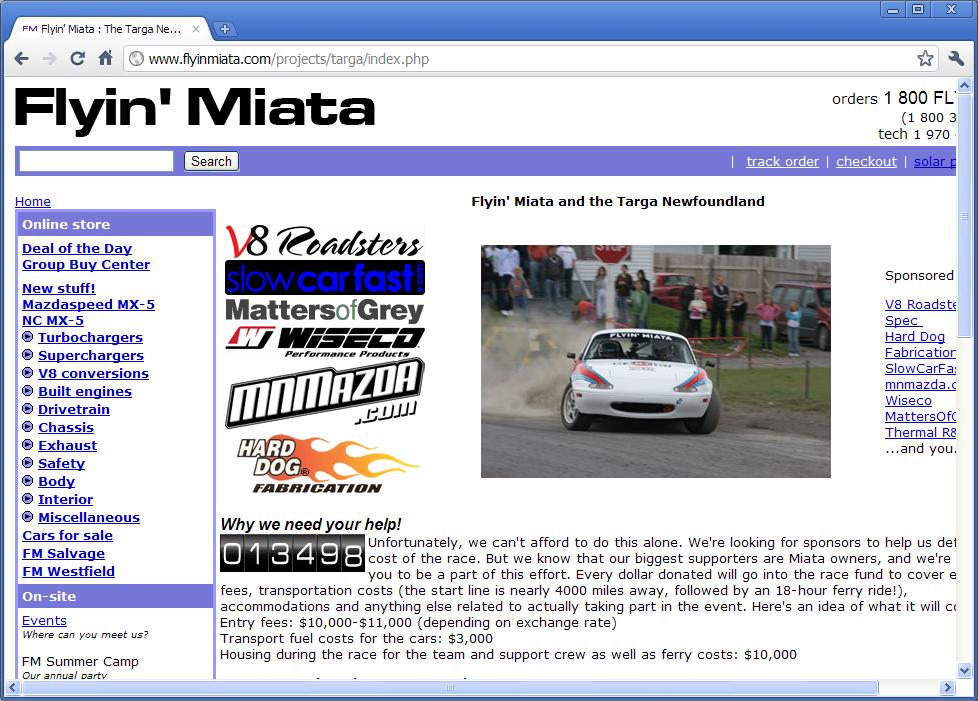The image size is (978, 701).
Task: Click the horizontal scrollbar thumb
Action: pos(450,687)
